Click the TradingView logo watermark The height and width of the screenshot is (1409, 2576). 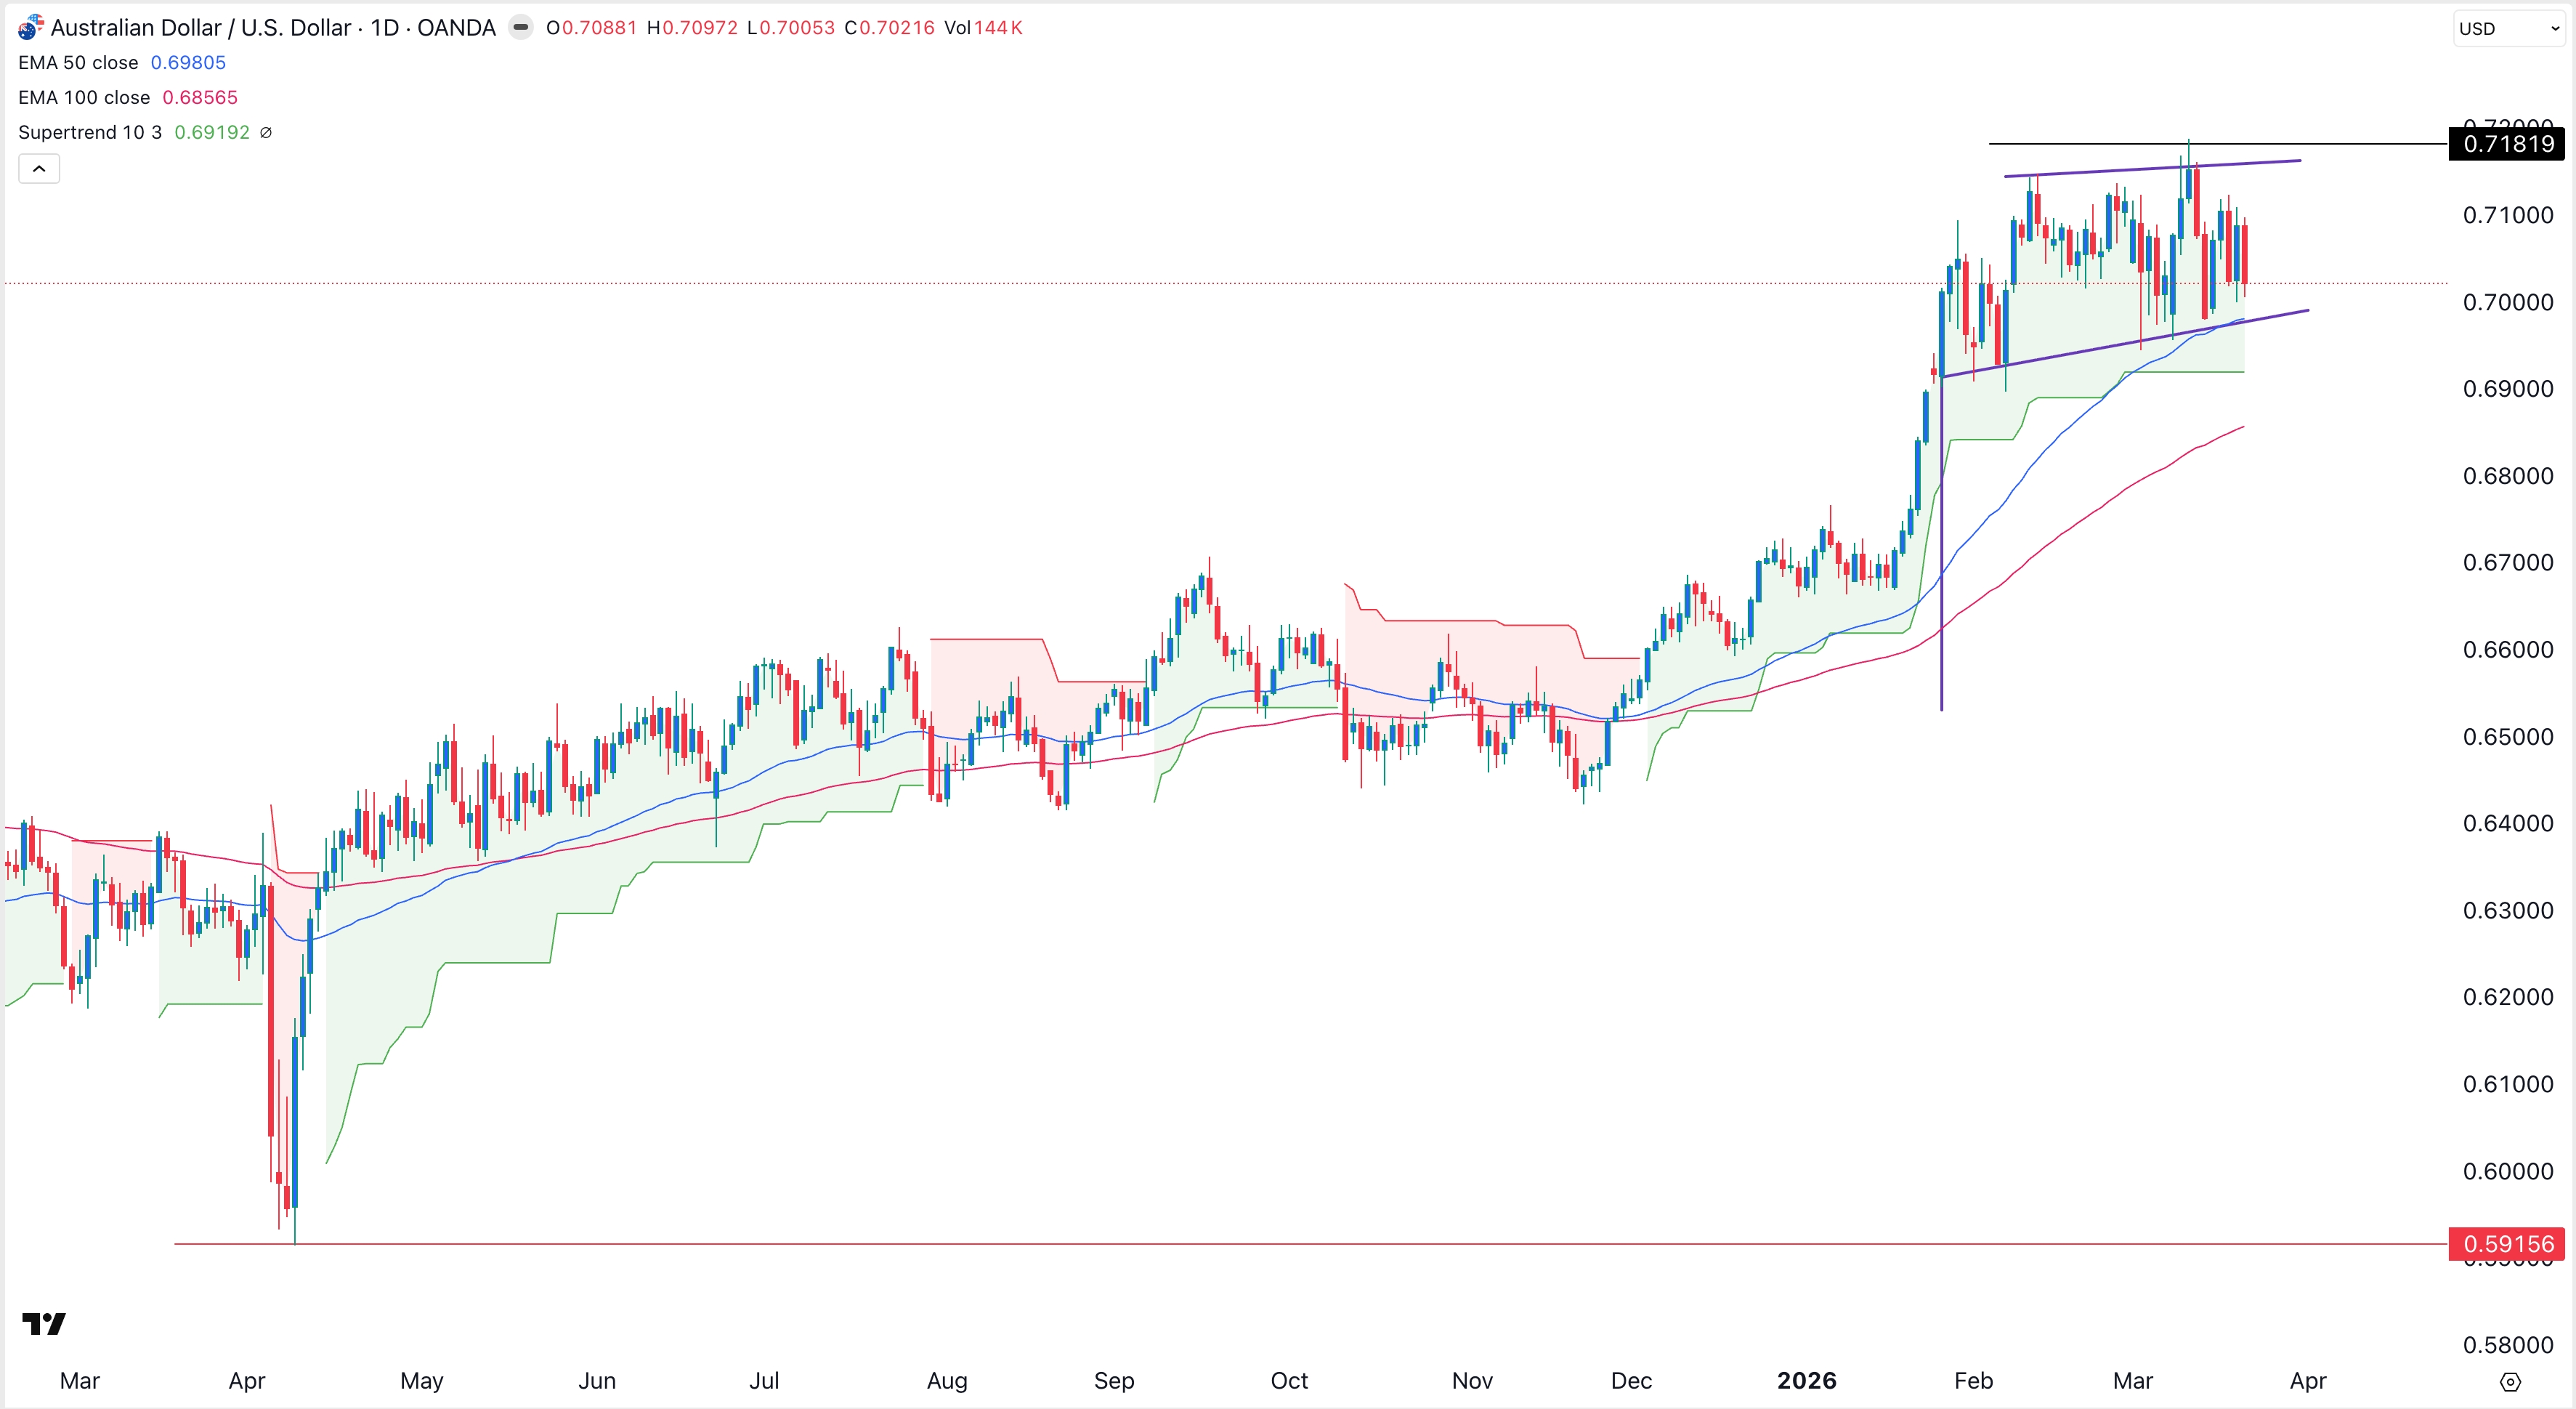coord(44,1324)
